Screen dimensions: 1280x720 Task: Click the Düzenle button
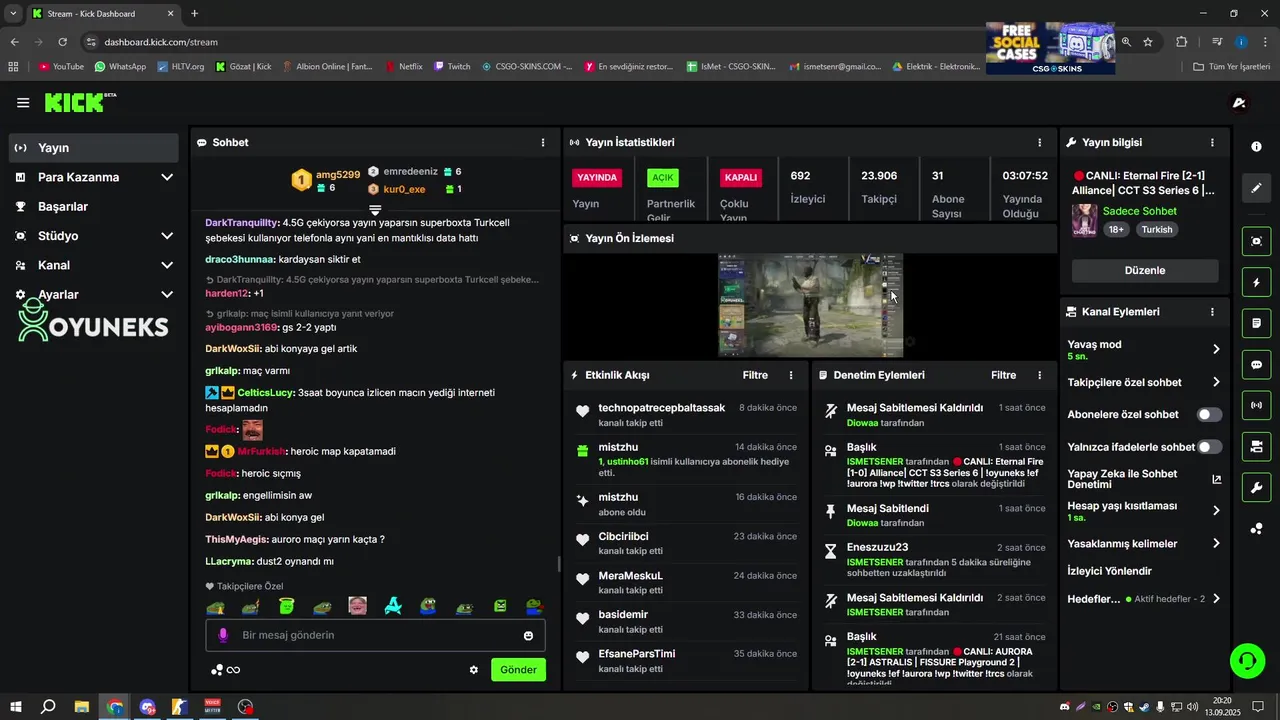pyautogui.click(x=1145, y=270)
